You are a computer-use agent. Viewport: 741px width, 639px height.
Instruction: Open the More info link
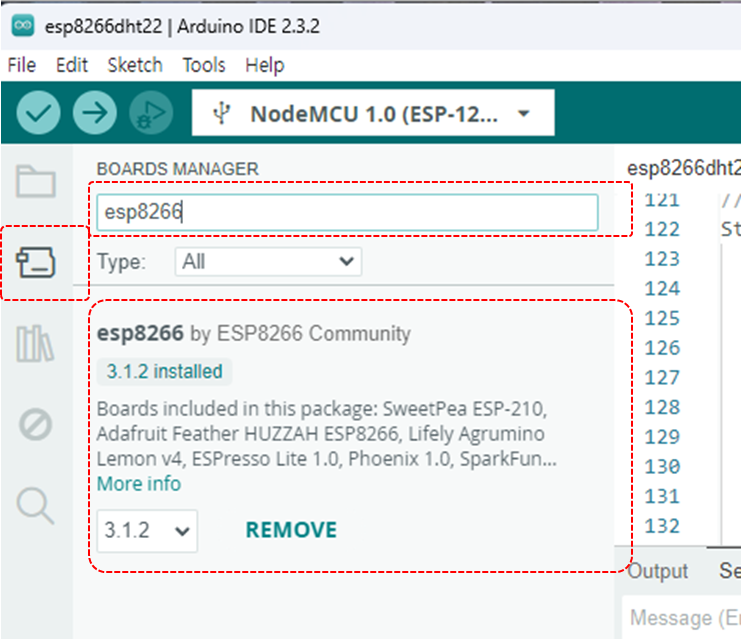click(139, 484)
